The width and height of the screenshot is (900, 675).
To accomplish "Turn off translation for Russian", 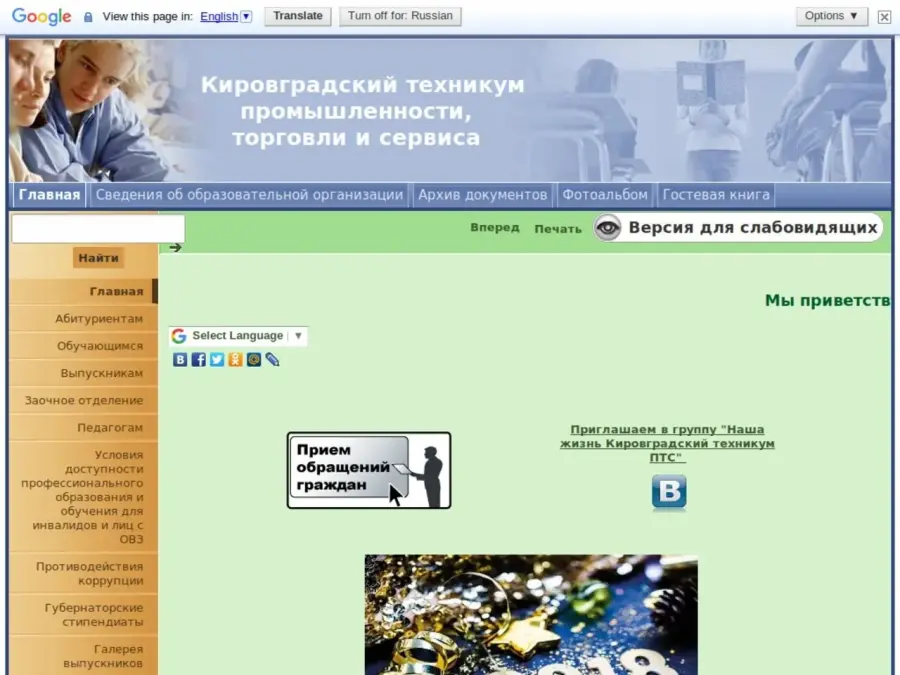I will tap(400, 16).
